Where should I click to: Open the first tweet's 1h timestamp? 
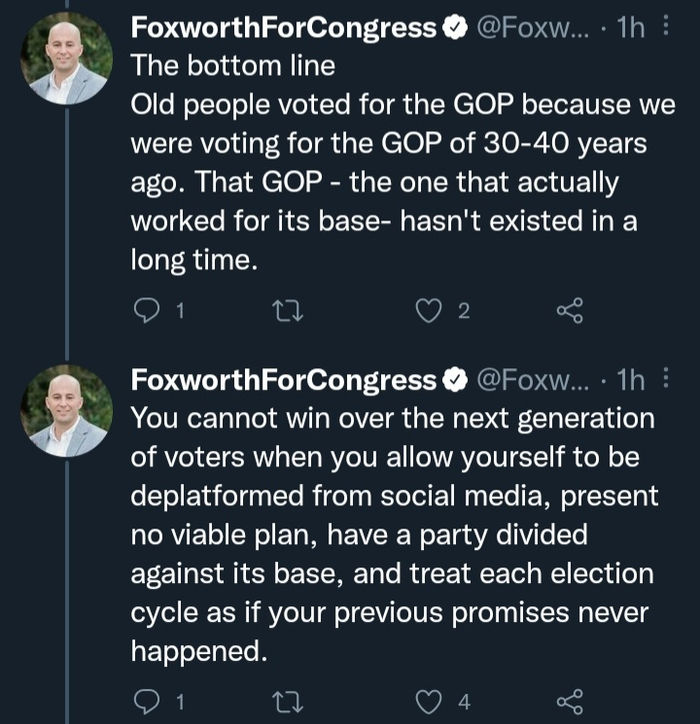[631, 30]
